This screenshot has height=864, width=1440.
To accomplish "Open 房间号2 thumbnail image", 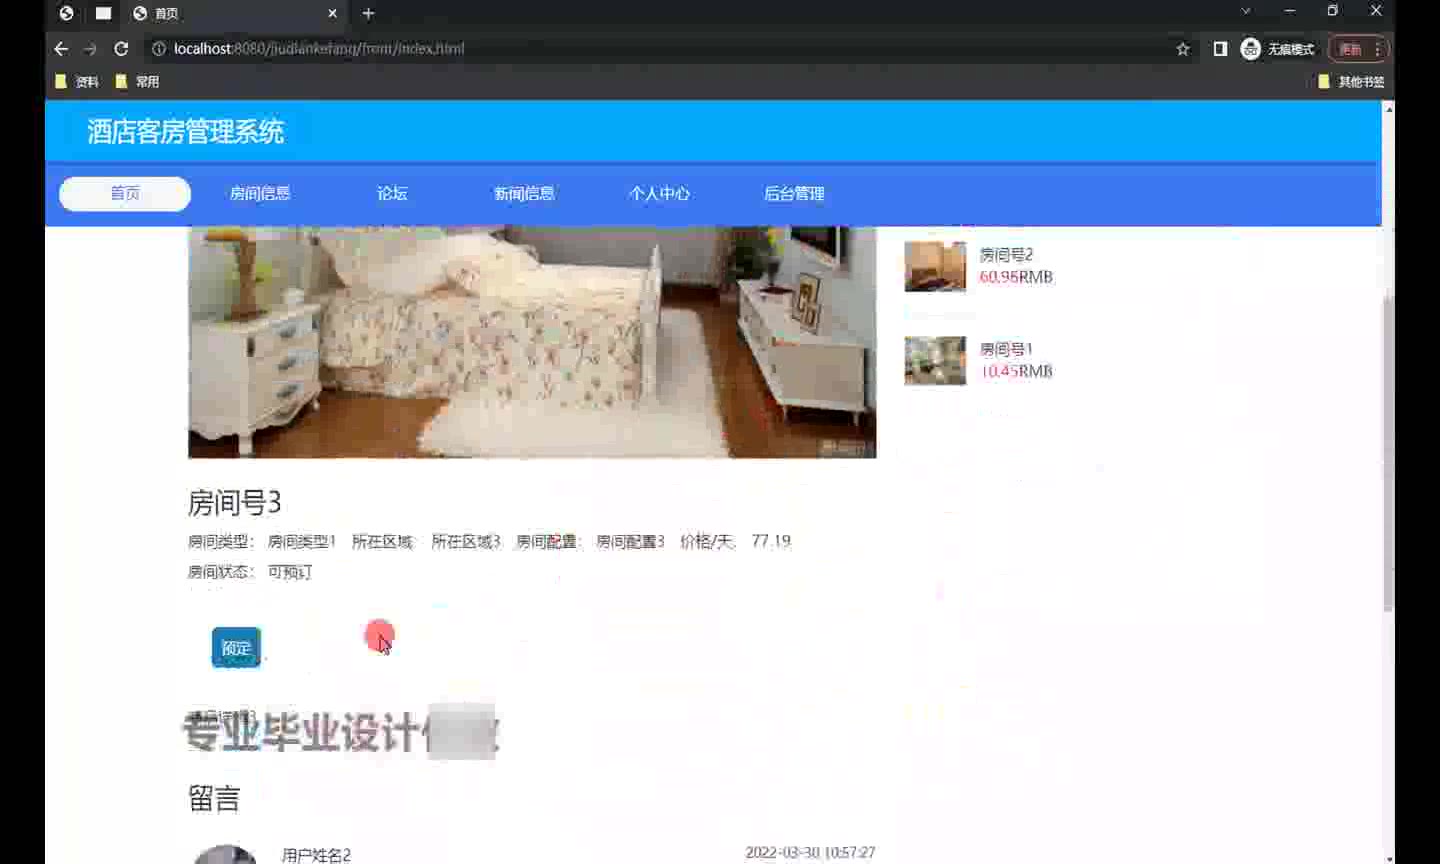I will [x=935, y=266].
